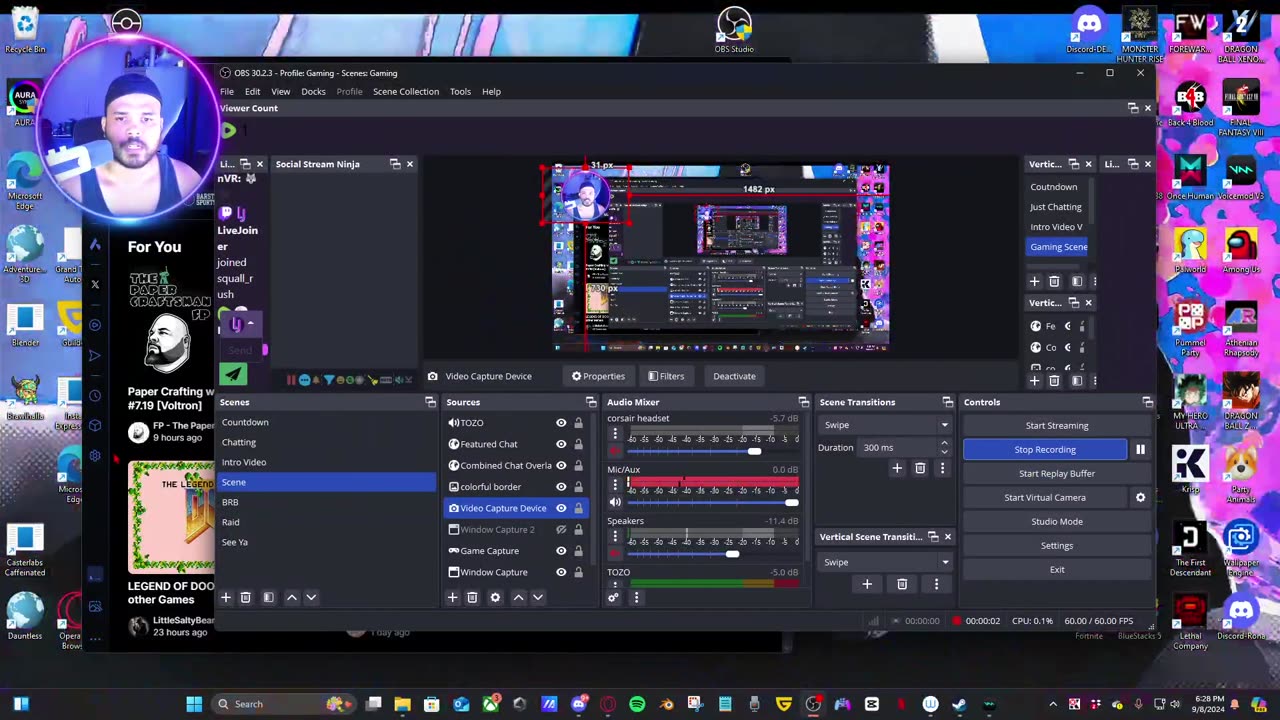
Task: Open advanced audio properties gears icon
Action: click(x=613, y=597)
